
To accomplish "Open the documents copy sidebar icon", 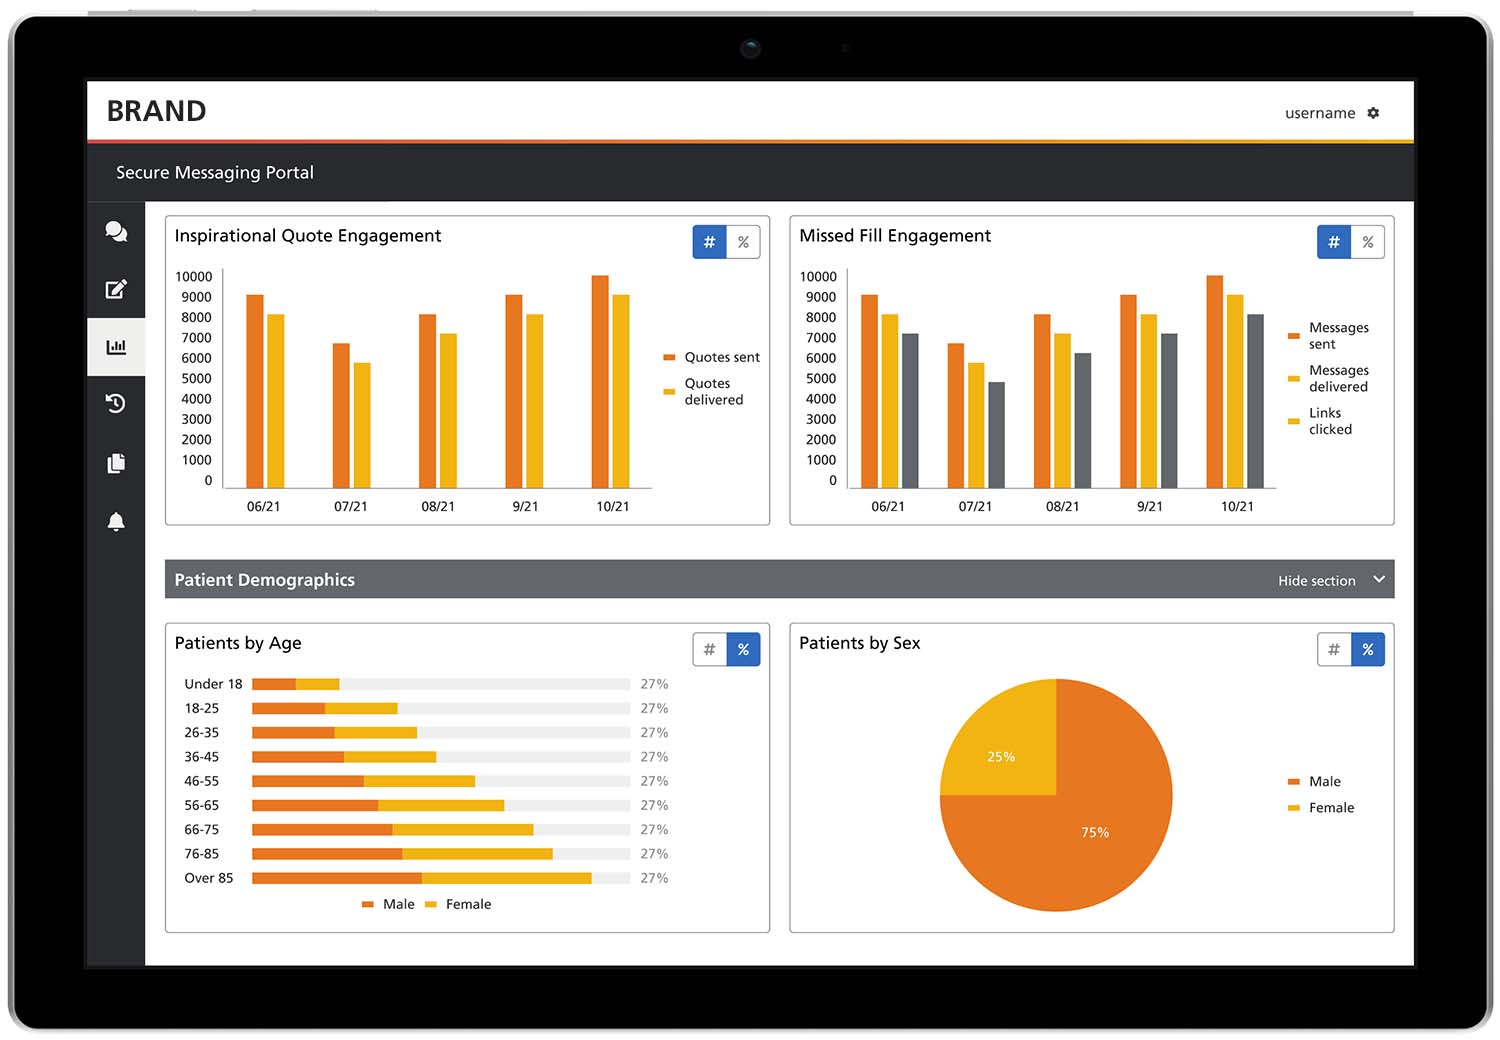I will [116, 463].
